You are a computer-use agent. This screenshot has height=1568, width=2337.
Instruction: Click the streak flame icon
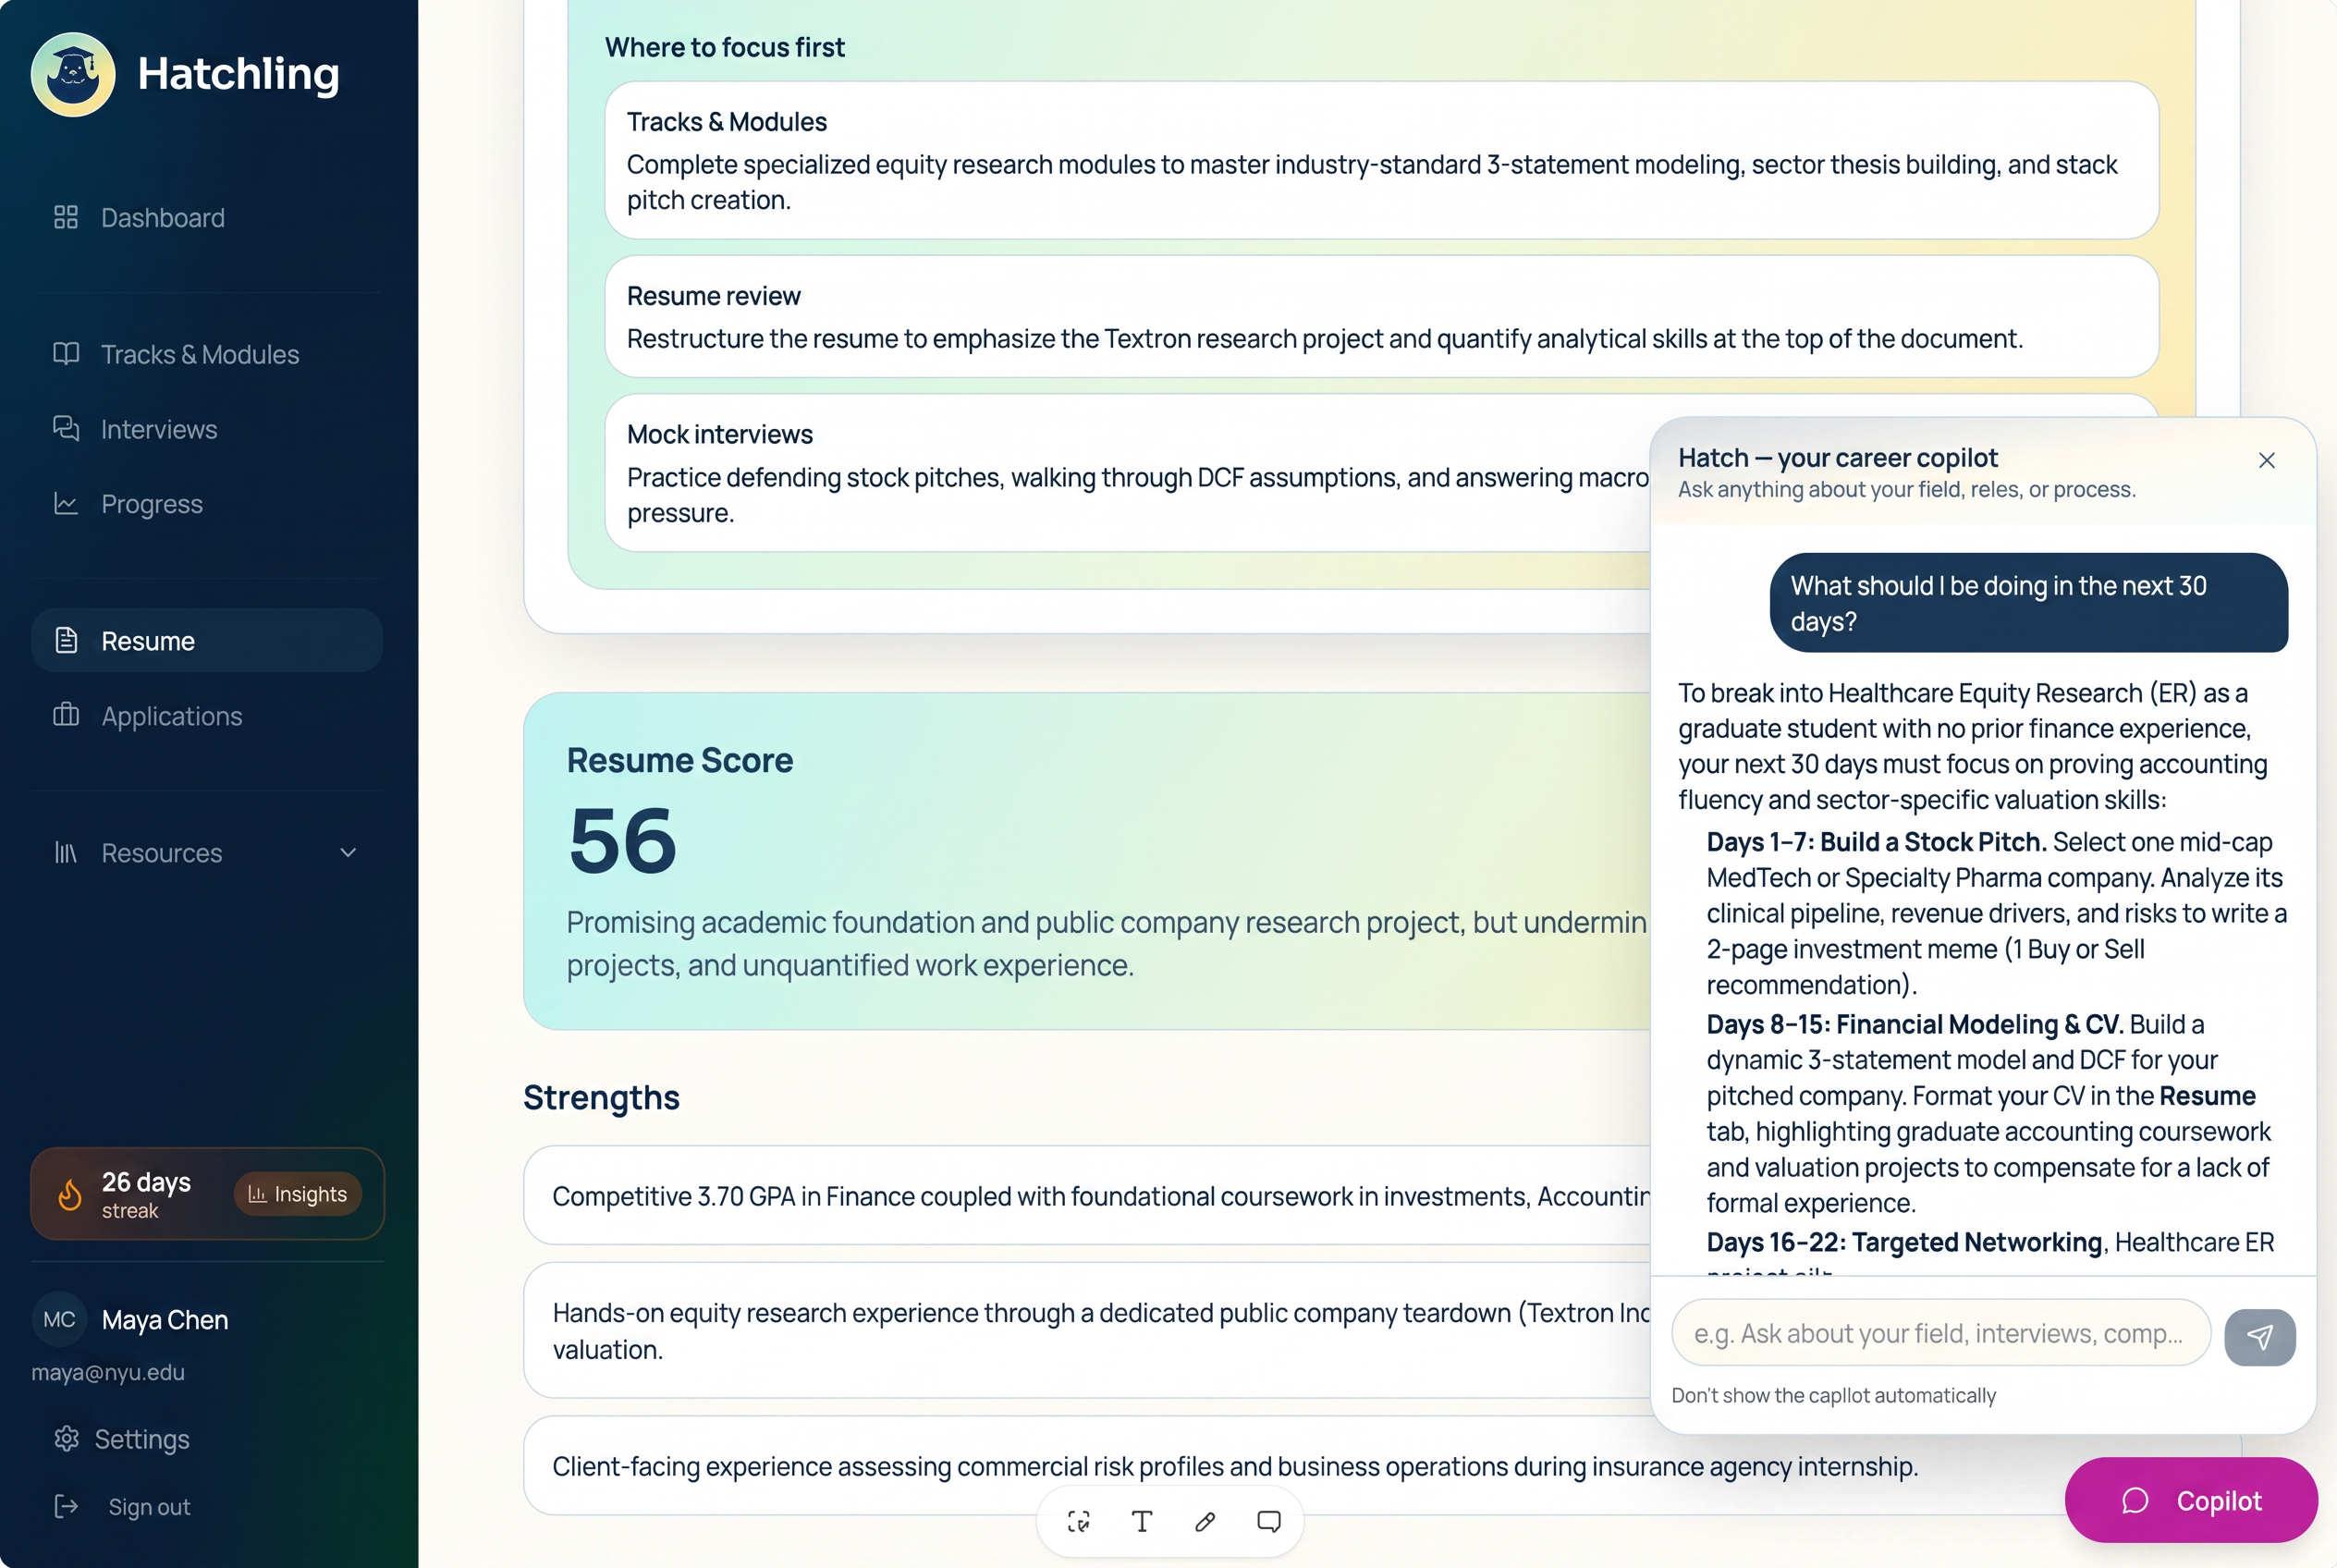(x=70, y=1194)
